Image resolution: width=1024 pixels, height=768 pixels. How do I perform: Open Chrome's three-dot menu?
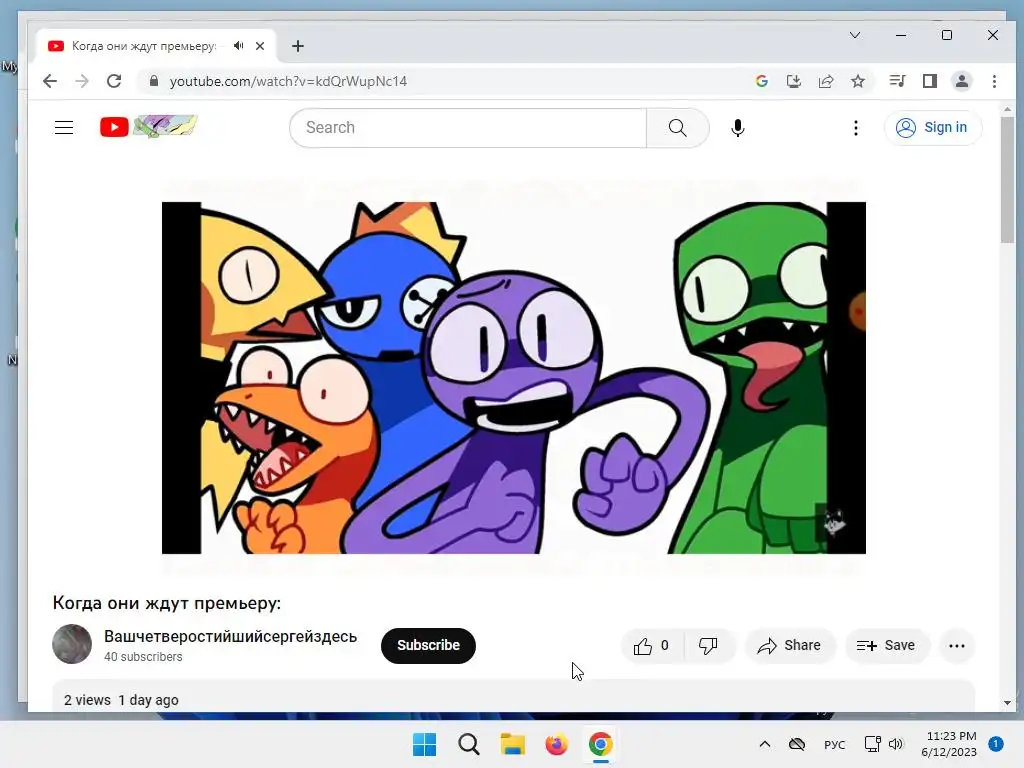[994, 81]
